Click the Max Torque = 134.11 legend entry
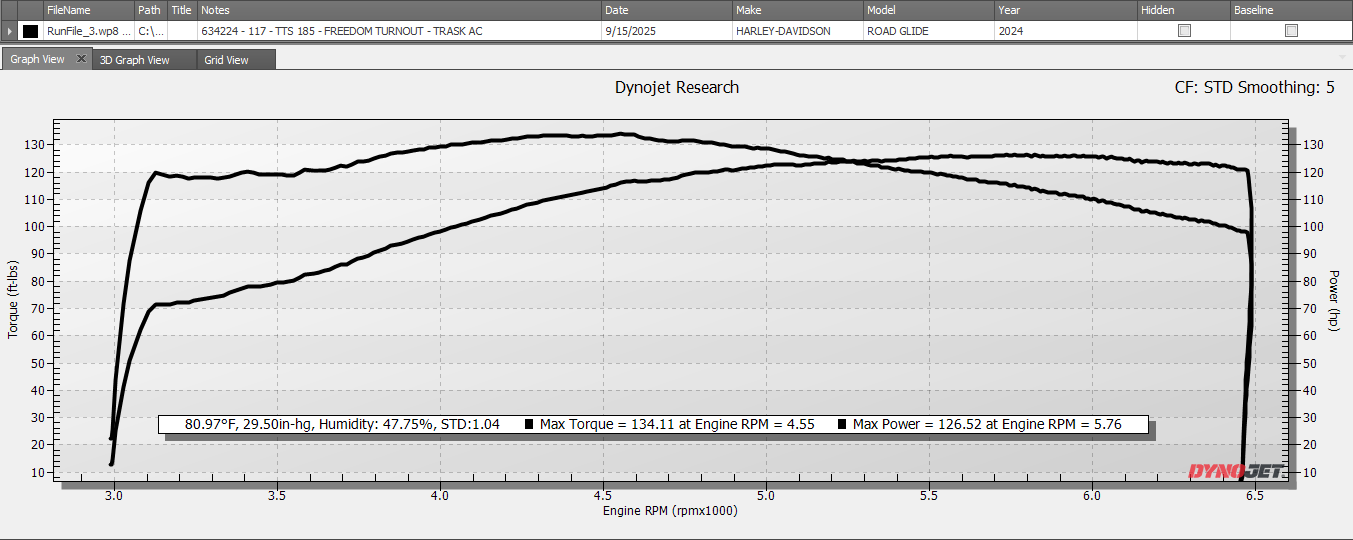 (x=669, y=424)
